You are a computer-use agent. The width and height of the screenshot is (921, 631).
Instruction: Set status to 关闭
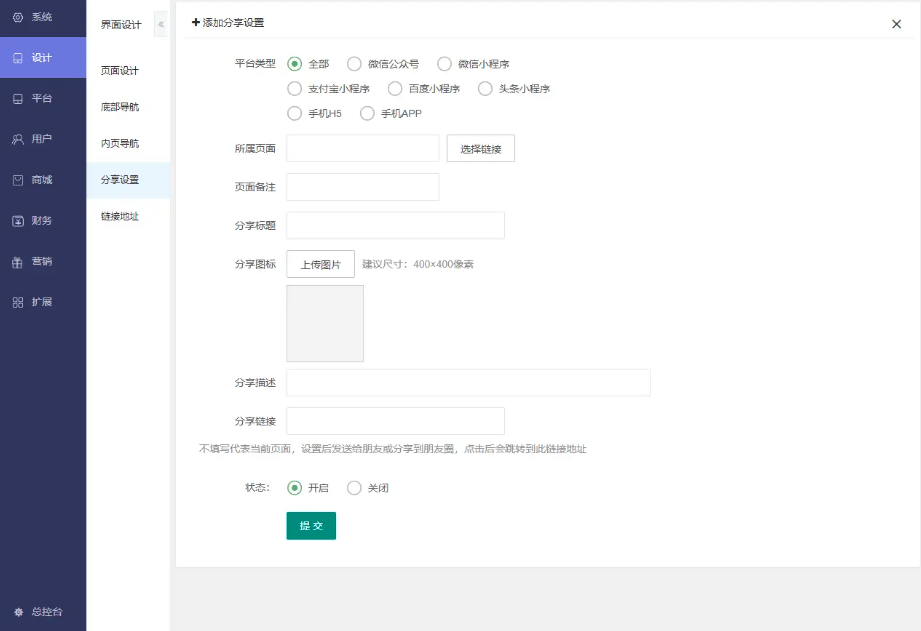pos(354,488)
